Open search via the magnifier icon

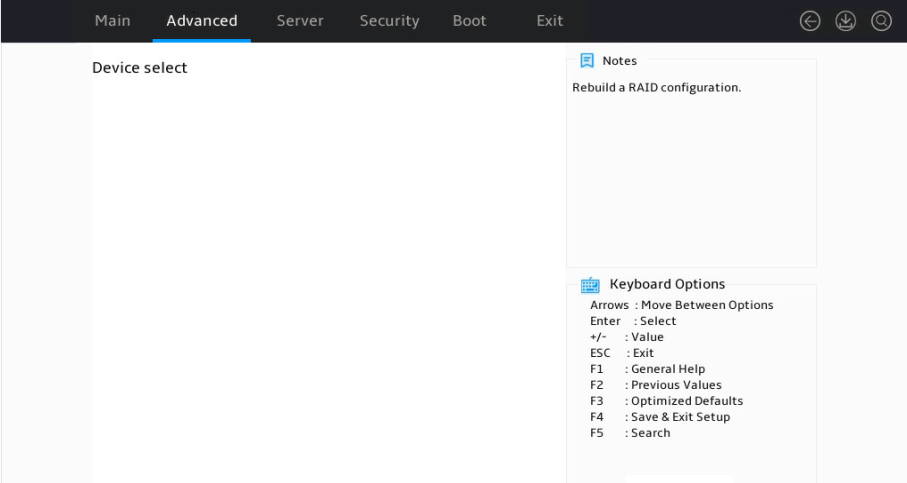[x=882, y=21]
